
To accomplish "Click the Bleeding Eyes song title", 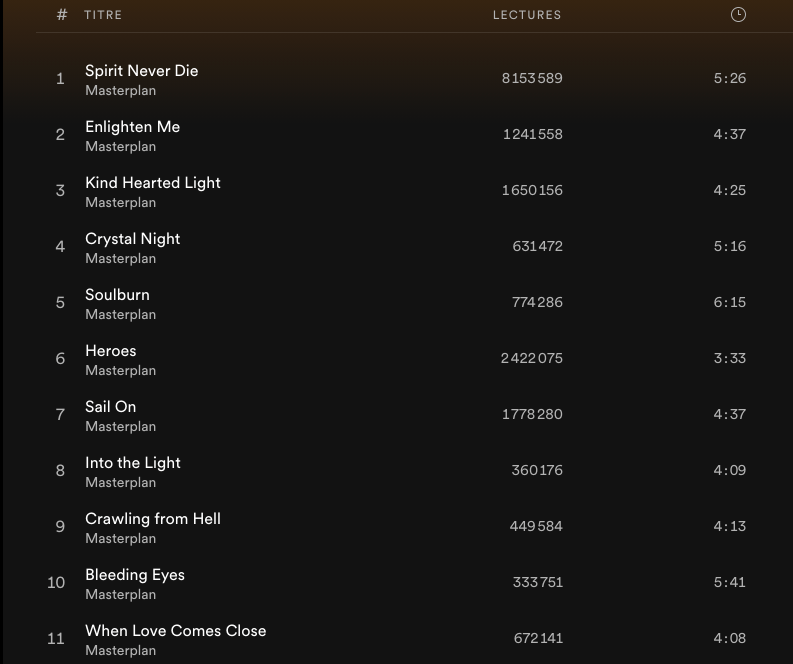I will click(x=134, y=575).
